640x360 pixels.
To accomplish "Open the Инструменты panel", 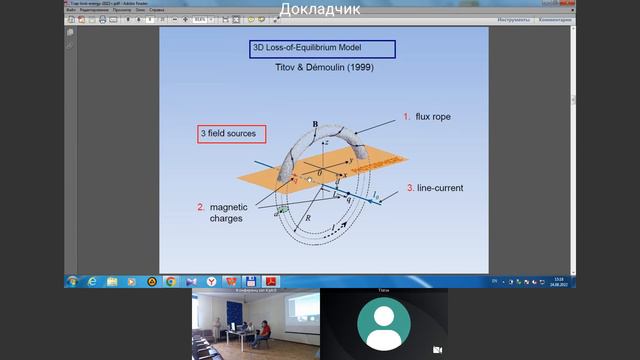I will click(x=513, y=20).
